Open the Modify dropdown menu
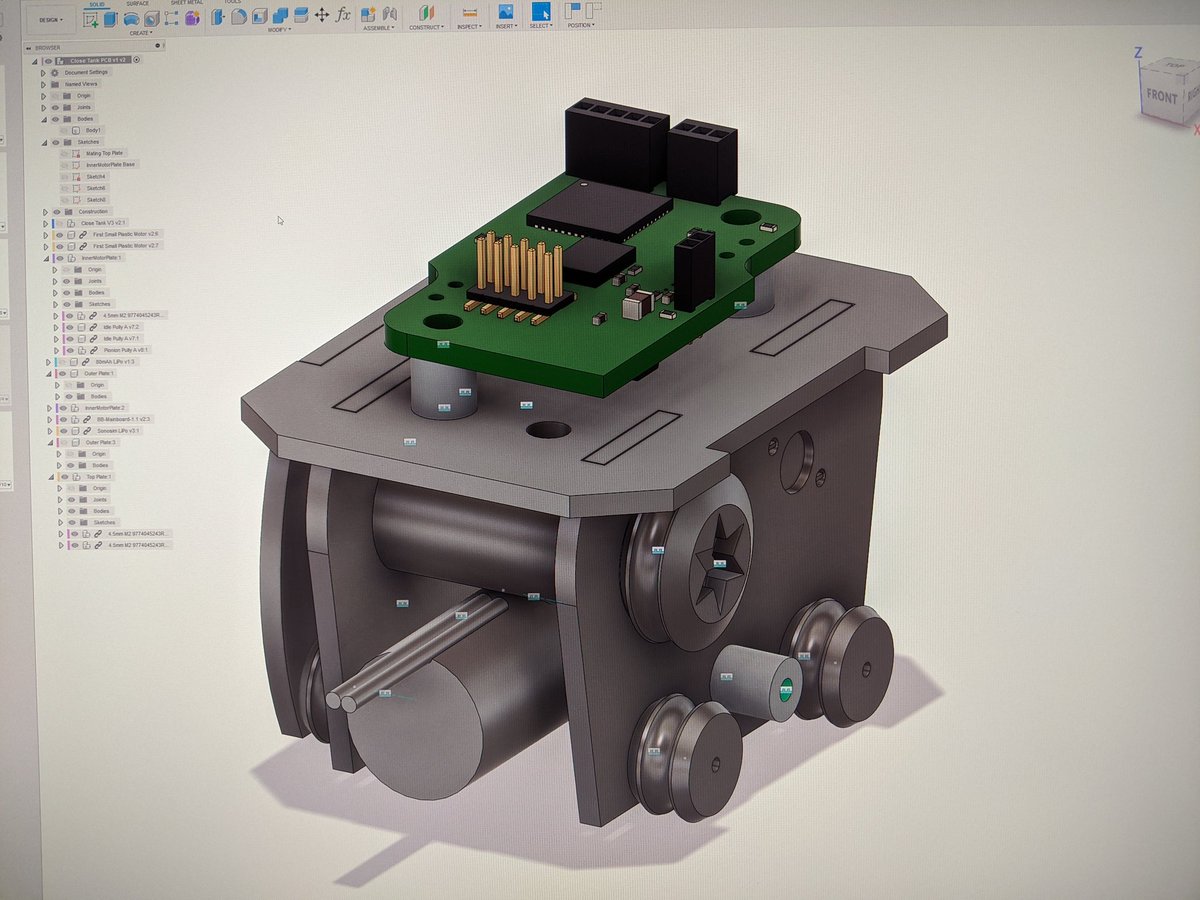This screenshot has width=1200, height=900. click(x=279, y=30)
